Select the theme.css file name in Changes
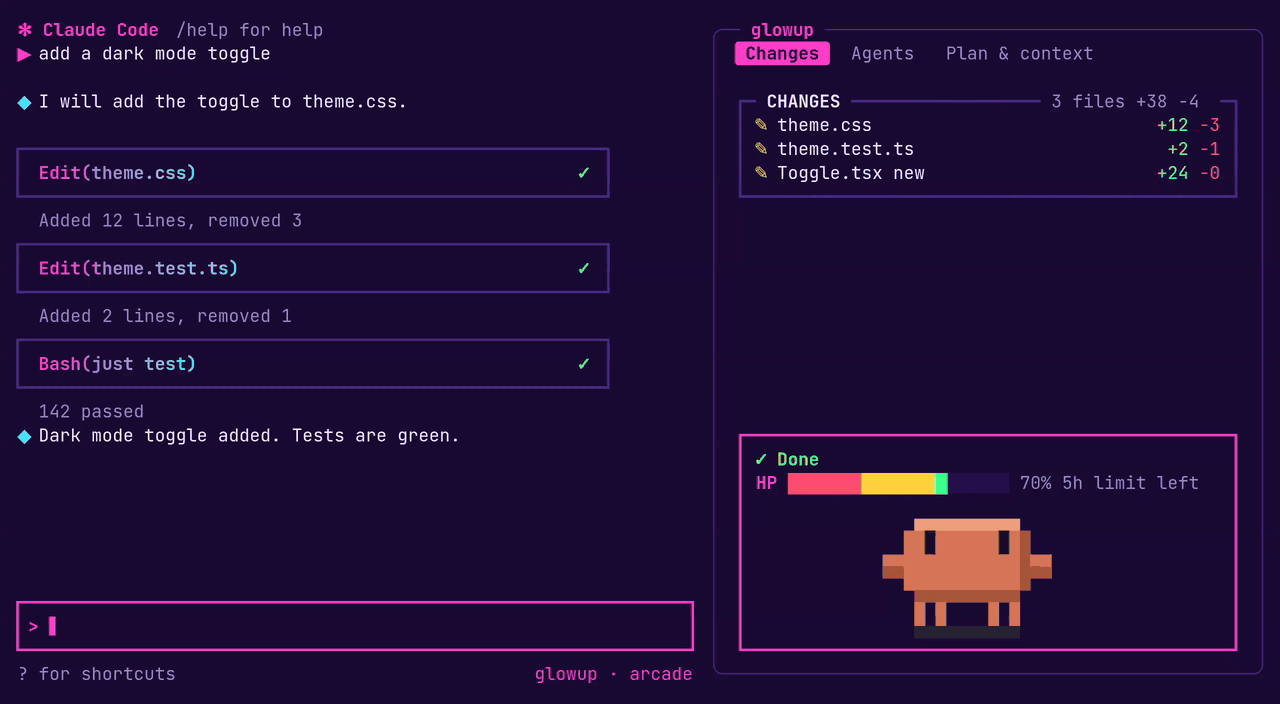Image resolution: width=1280 pixels, height=704 pixels. [x=824, y=125]
